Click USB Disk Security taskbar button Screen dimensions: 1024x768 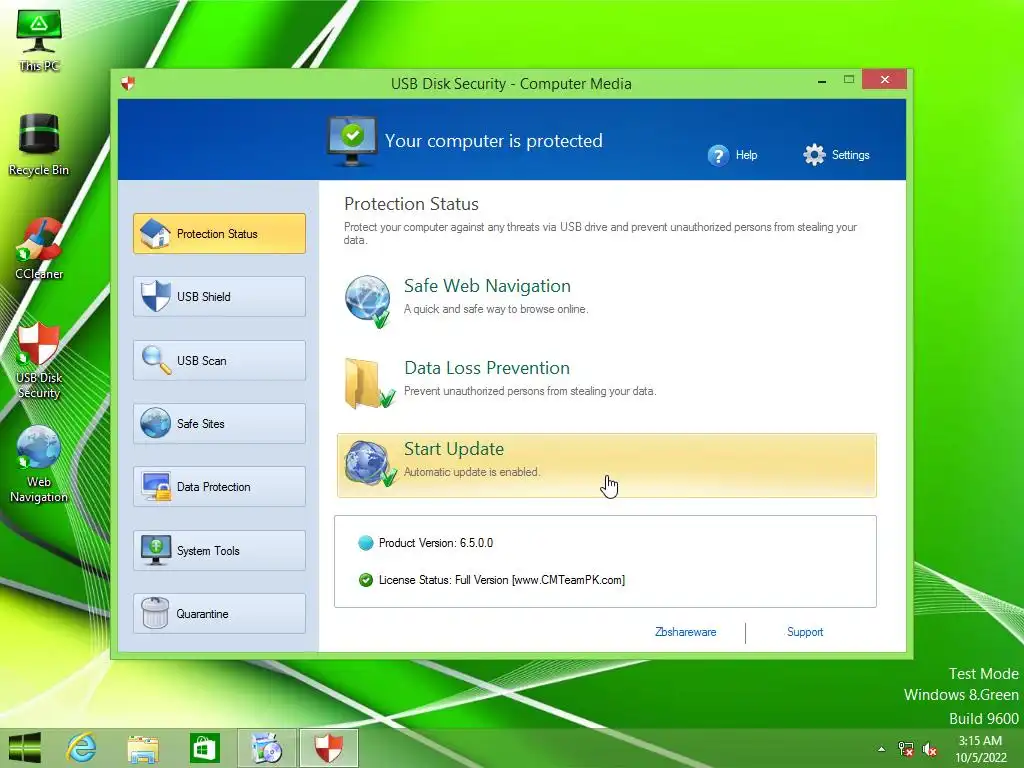pos(329,748)
